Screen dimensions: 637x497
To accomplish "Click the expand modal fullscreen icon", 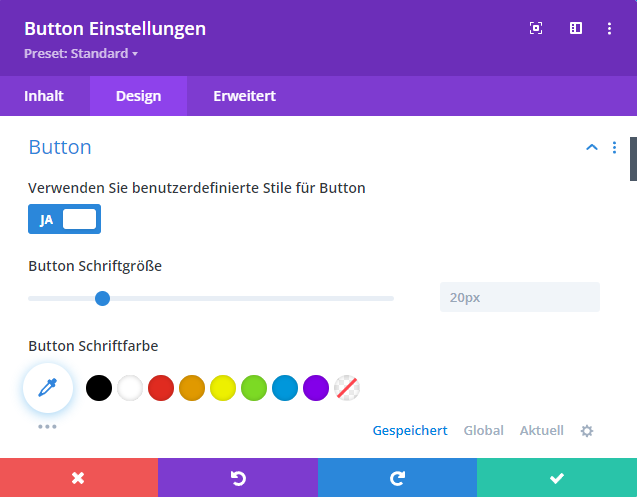I will (x=536, y=29).
